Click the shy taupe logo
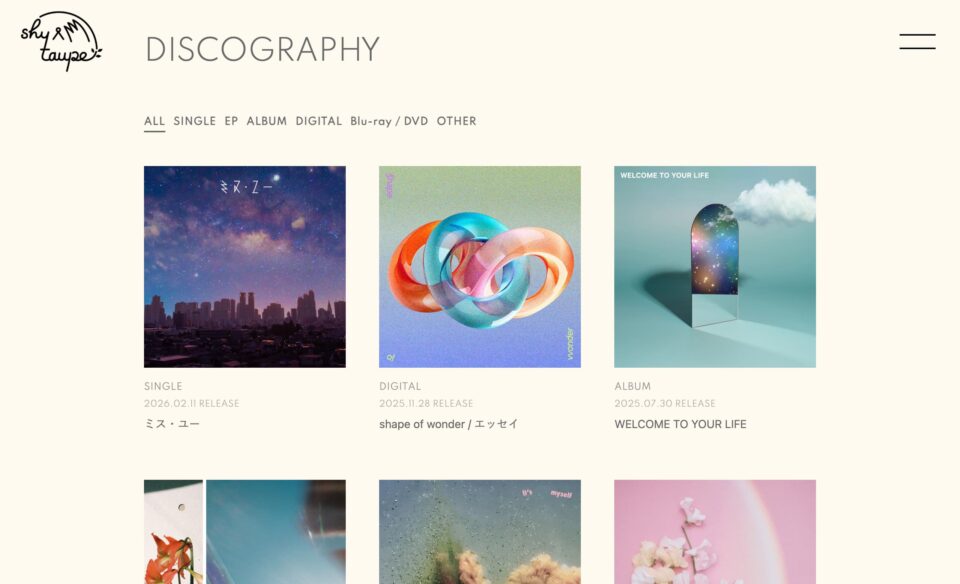 (61, 41)
